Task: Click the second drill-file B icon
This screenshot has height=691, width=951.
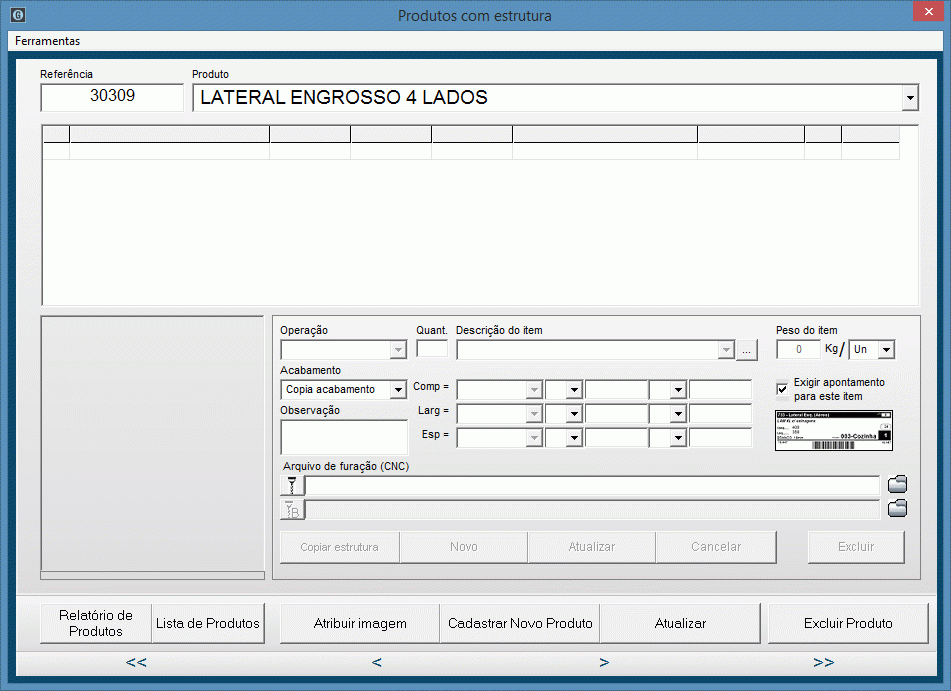Action: tap(292, 510)
